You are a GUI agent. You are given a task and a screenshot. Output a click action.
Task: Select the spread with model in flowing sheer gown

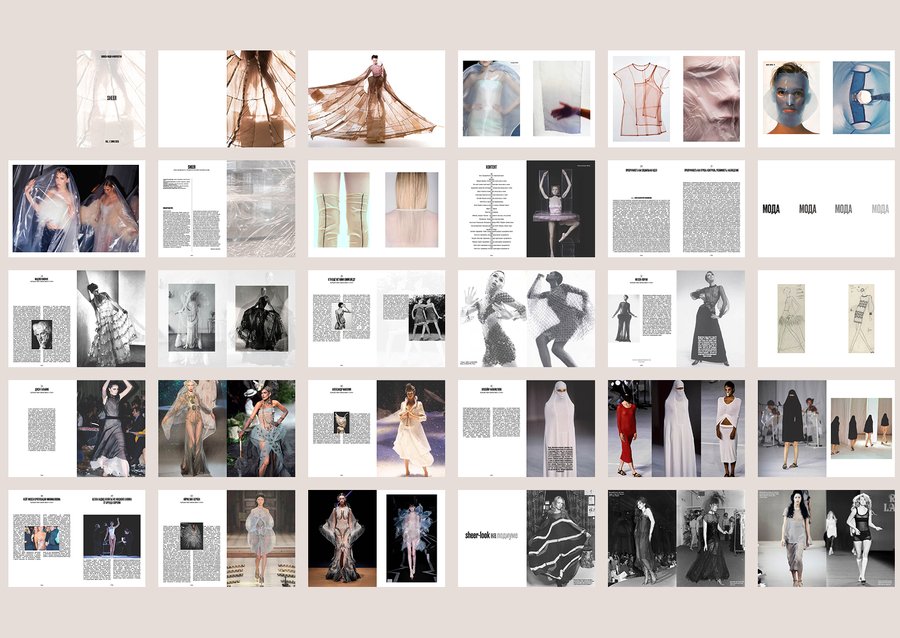click(x=376, y=99)
